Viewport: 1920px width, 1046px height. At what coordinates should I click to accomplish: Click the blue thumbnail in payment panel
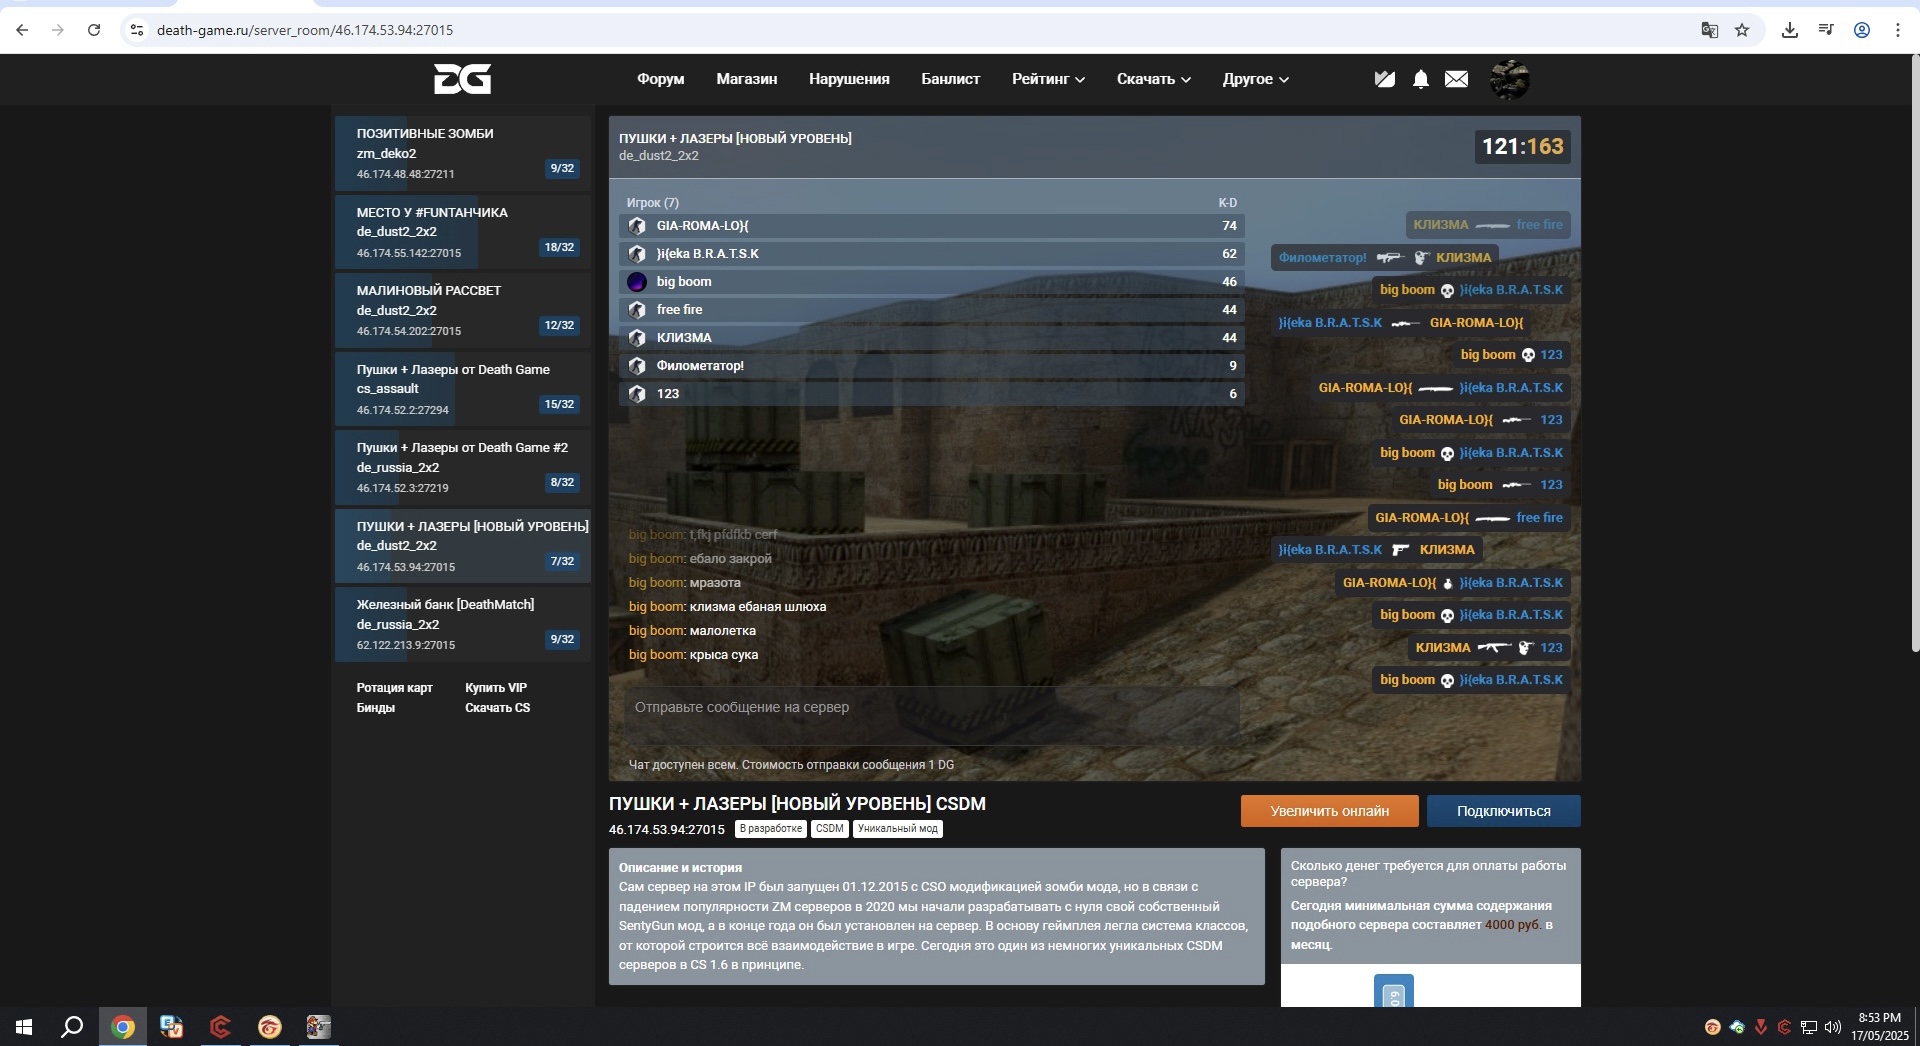1393,991
